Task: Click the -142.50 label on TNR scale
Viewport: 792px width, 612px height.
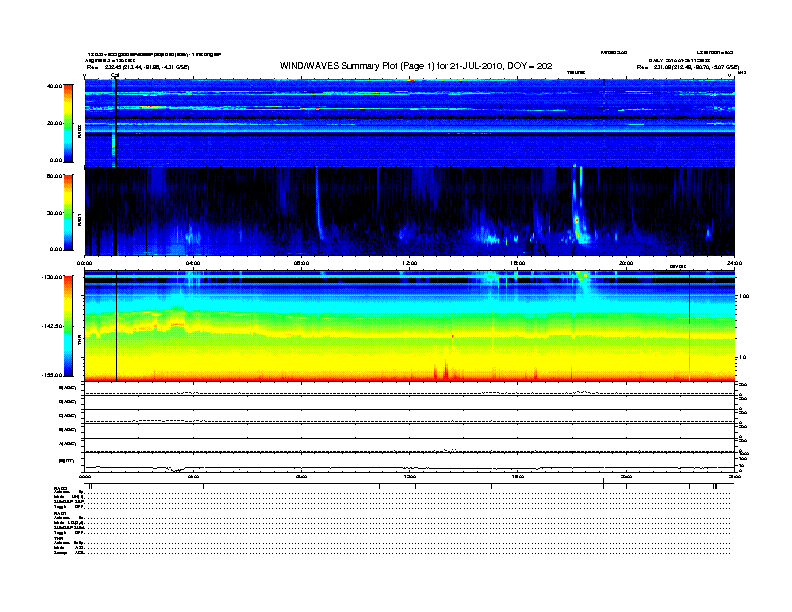Action: pyautogui.click(x=52, y=326)
